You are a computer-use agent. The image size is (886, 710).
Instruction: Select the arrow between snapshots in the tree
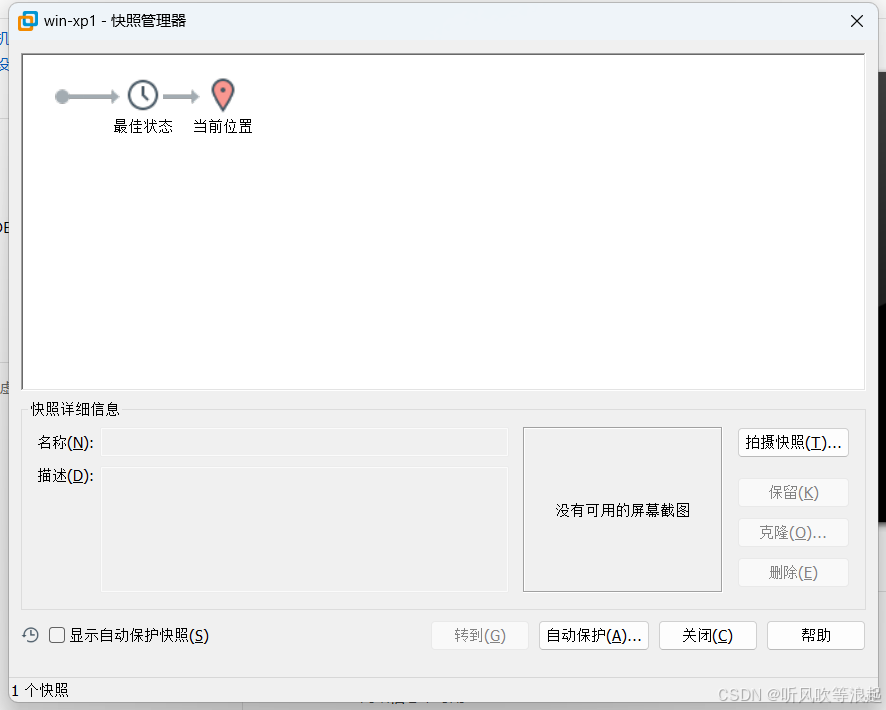(x=182, y=95)
